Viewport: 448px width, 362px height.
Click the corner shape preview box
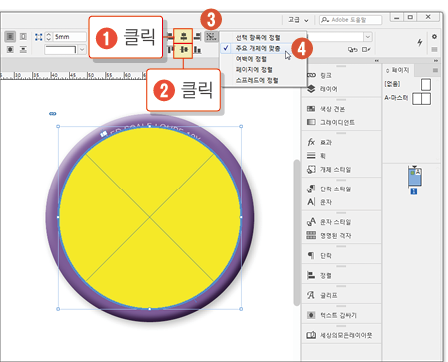[x=61, y=50]
